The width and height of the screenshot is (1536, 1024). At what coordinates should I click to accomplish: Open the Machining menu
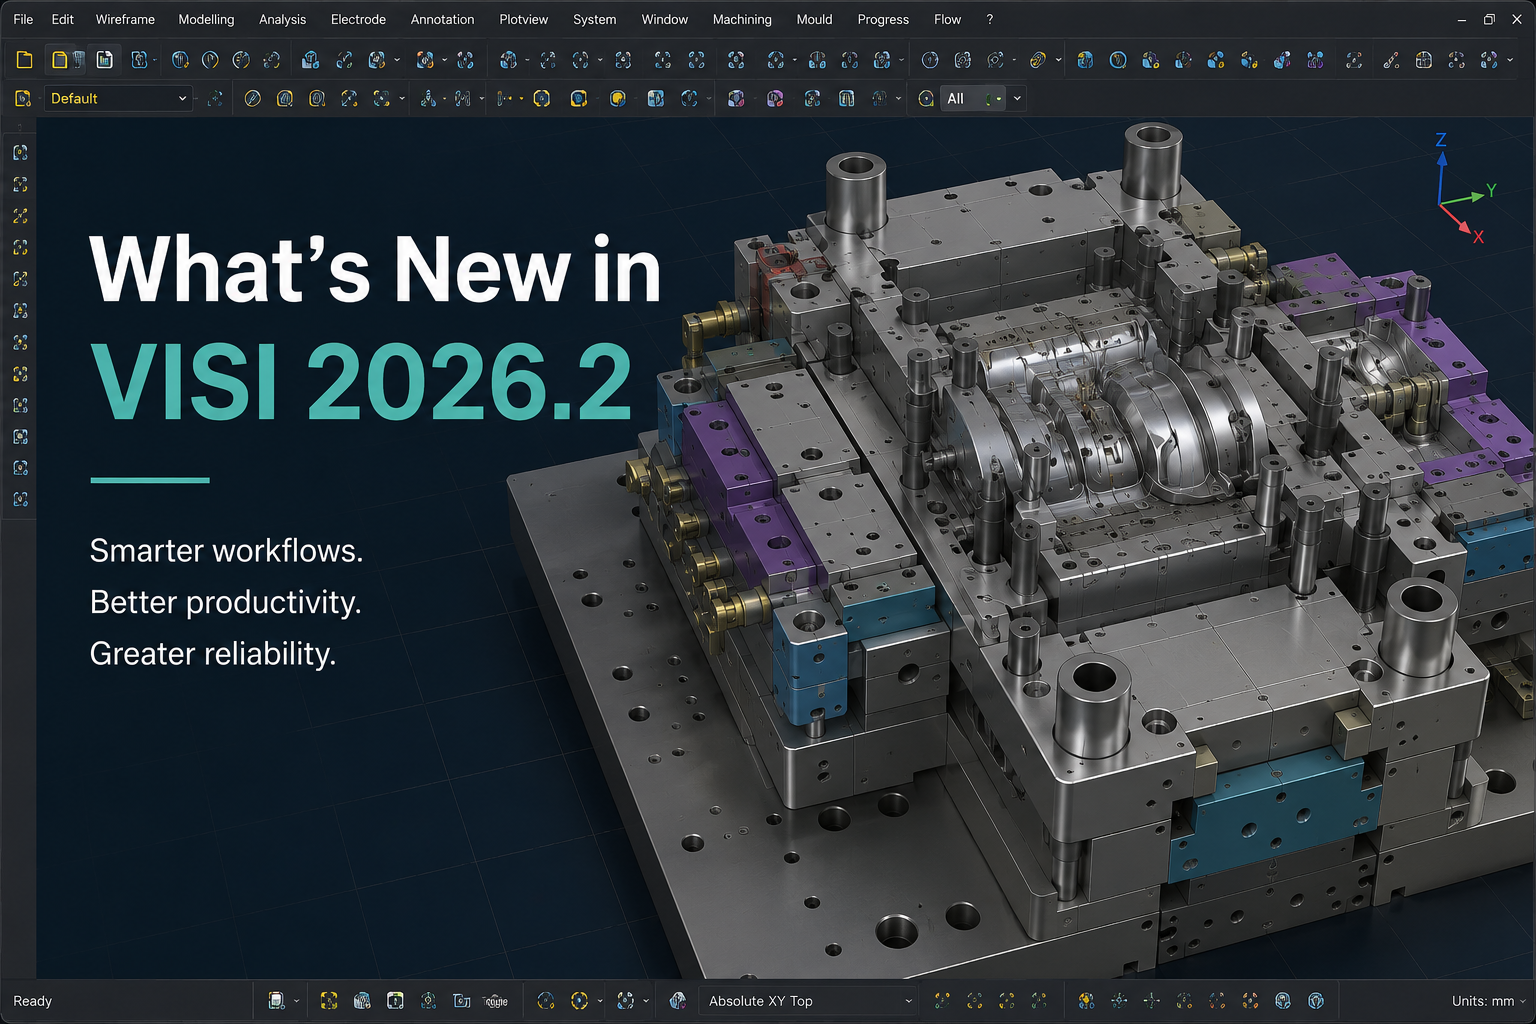[x=742, y=19]
